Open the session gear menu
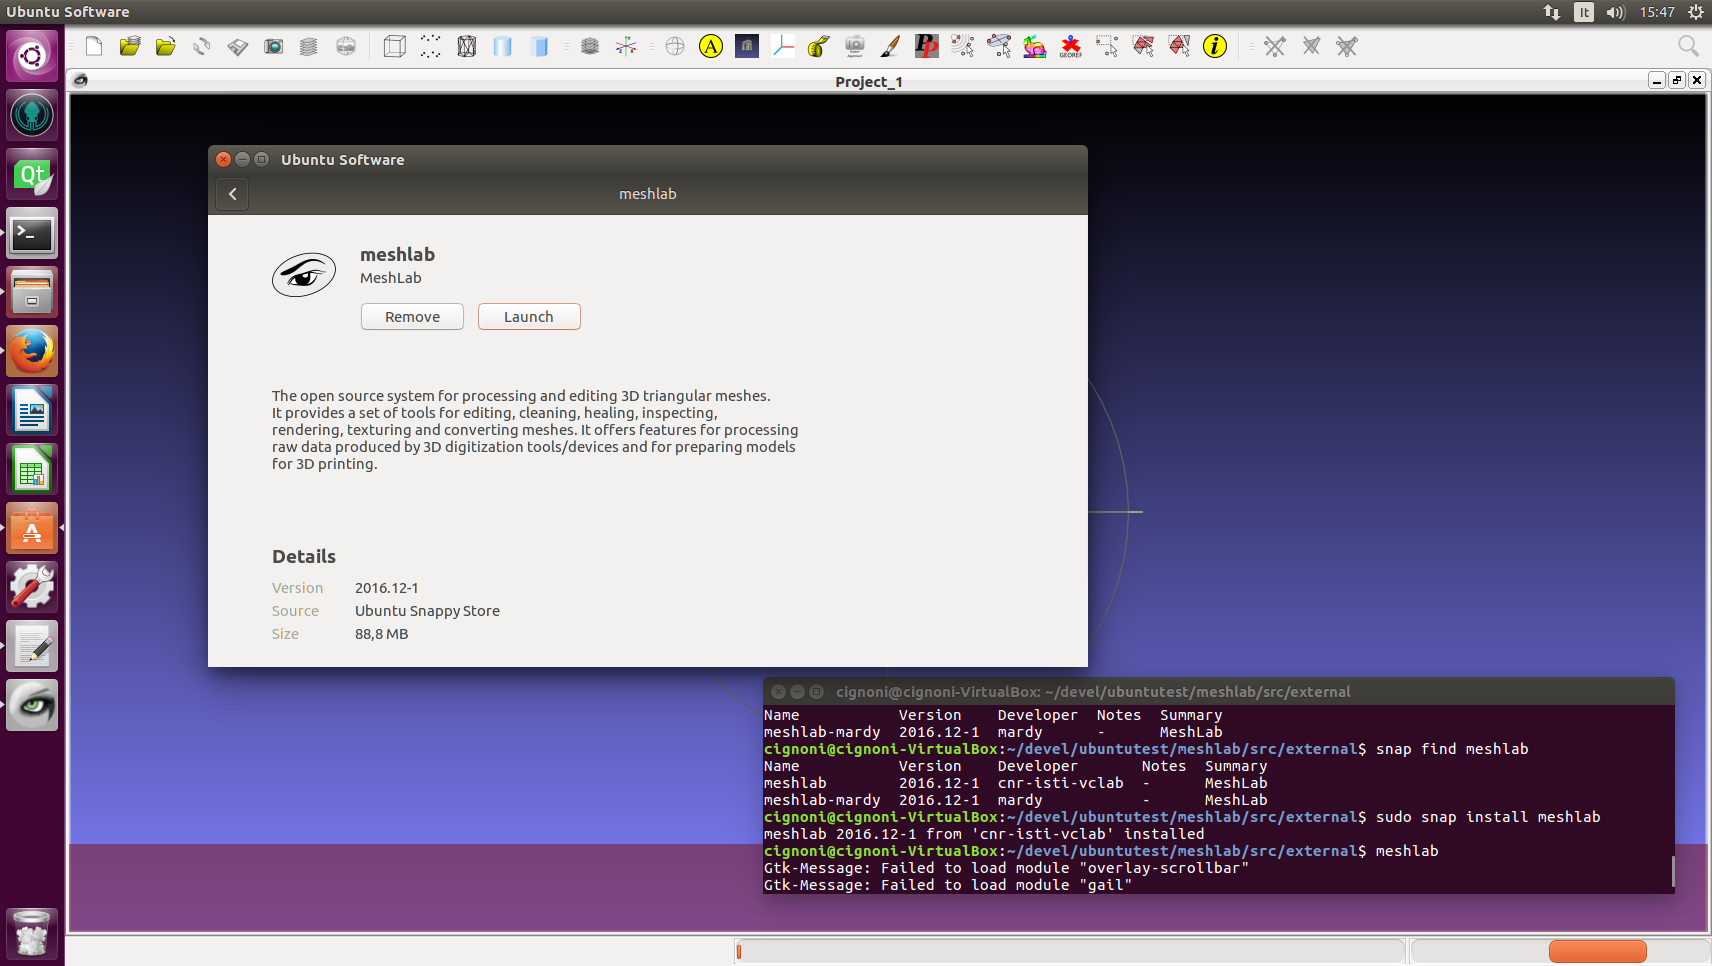This screenshot has width=1712, height=966. pyautogui.click(x=1696, y=12)
